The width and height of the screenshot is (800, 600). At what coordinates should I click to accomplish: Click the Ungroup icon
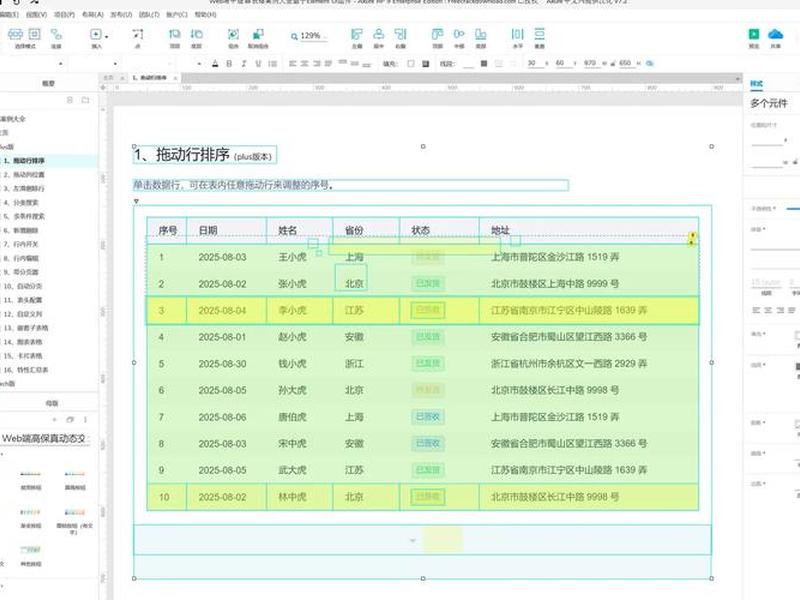click(x=258, y=34)
